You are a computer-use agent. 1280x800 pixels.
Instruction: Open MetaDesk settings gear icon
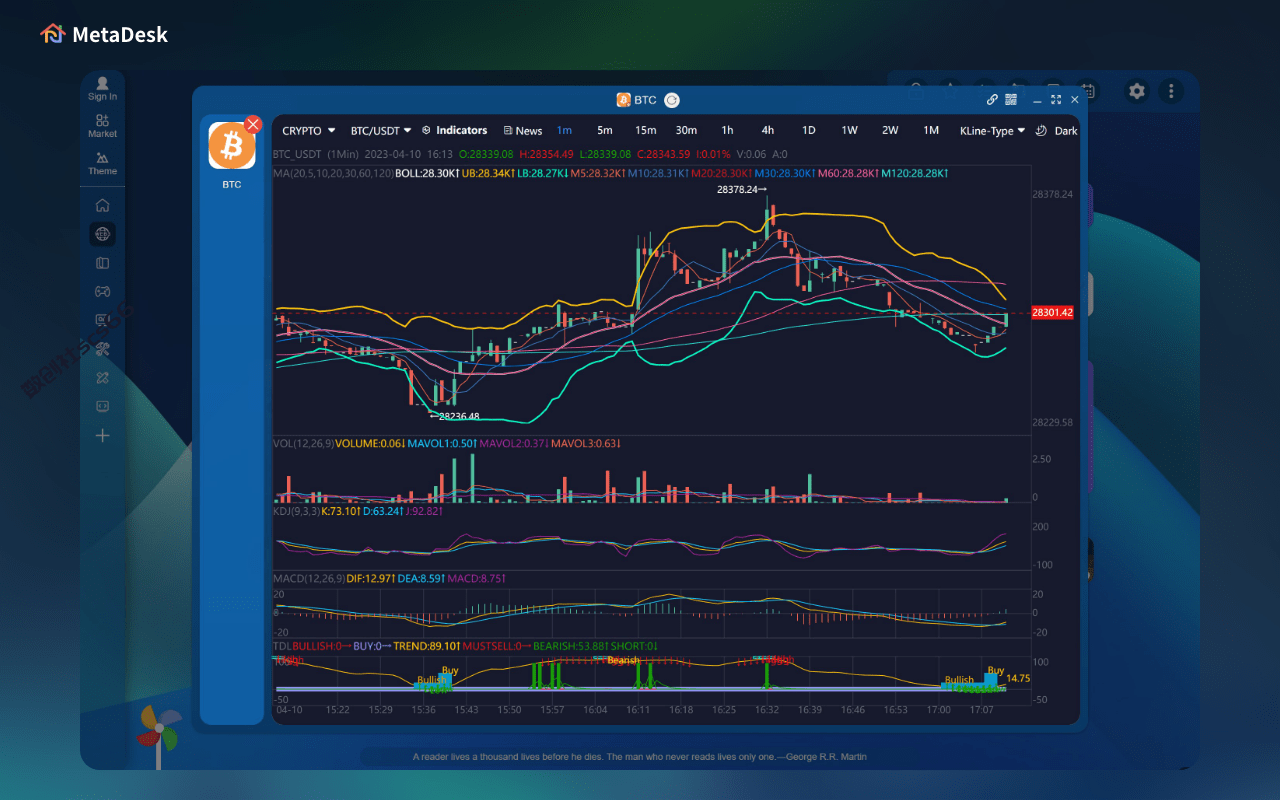tap(1137, 91)
